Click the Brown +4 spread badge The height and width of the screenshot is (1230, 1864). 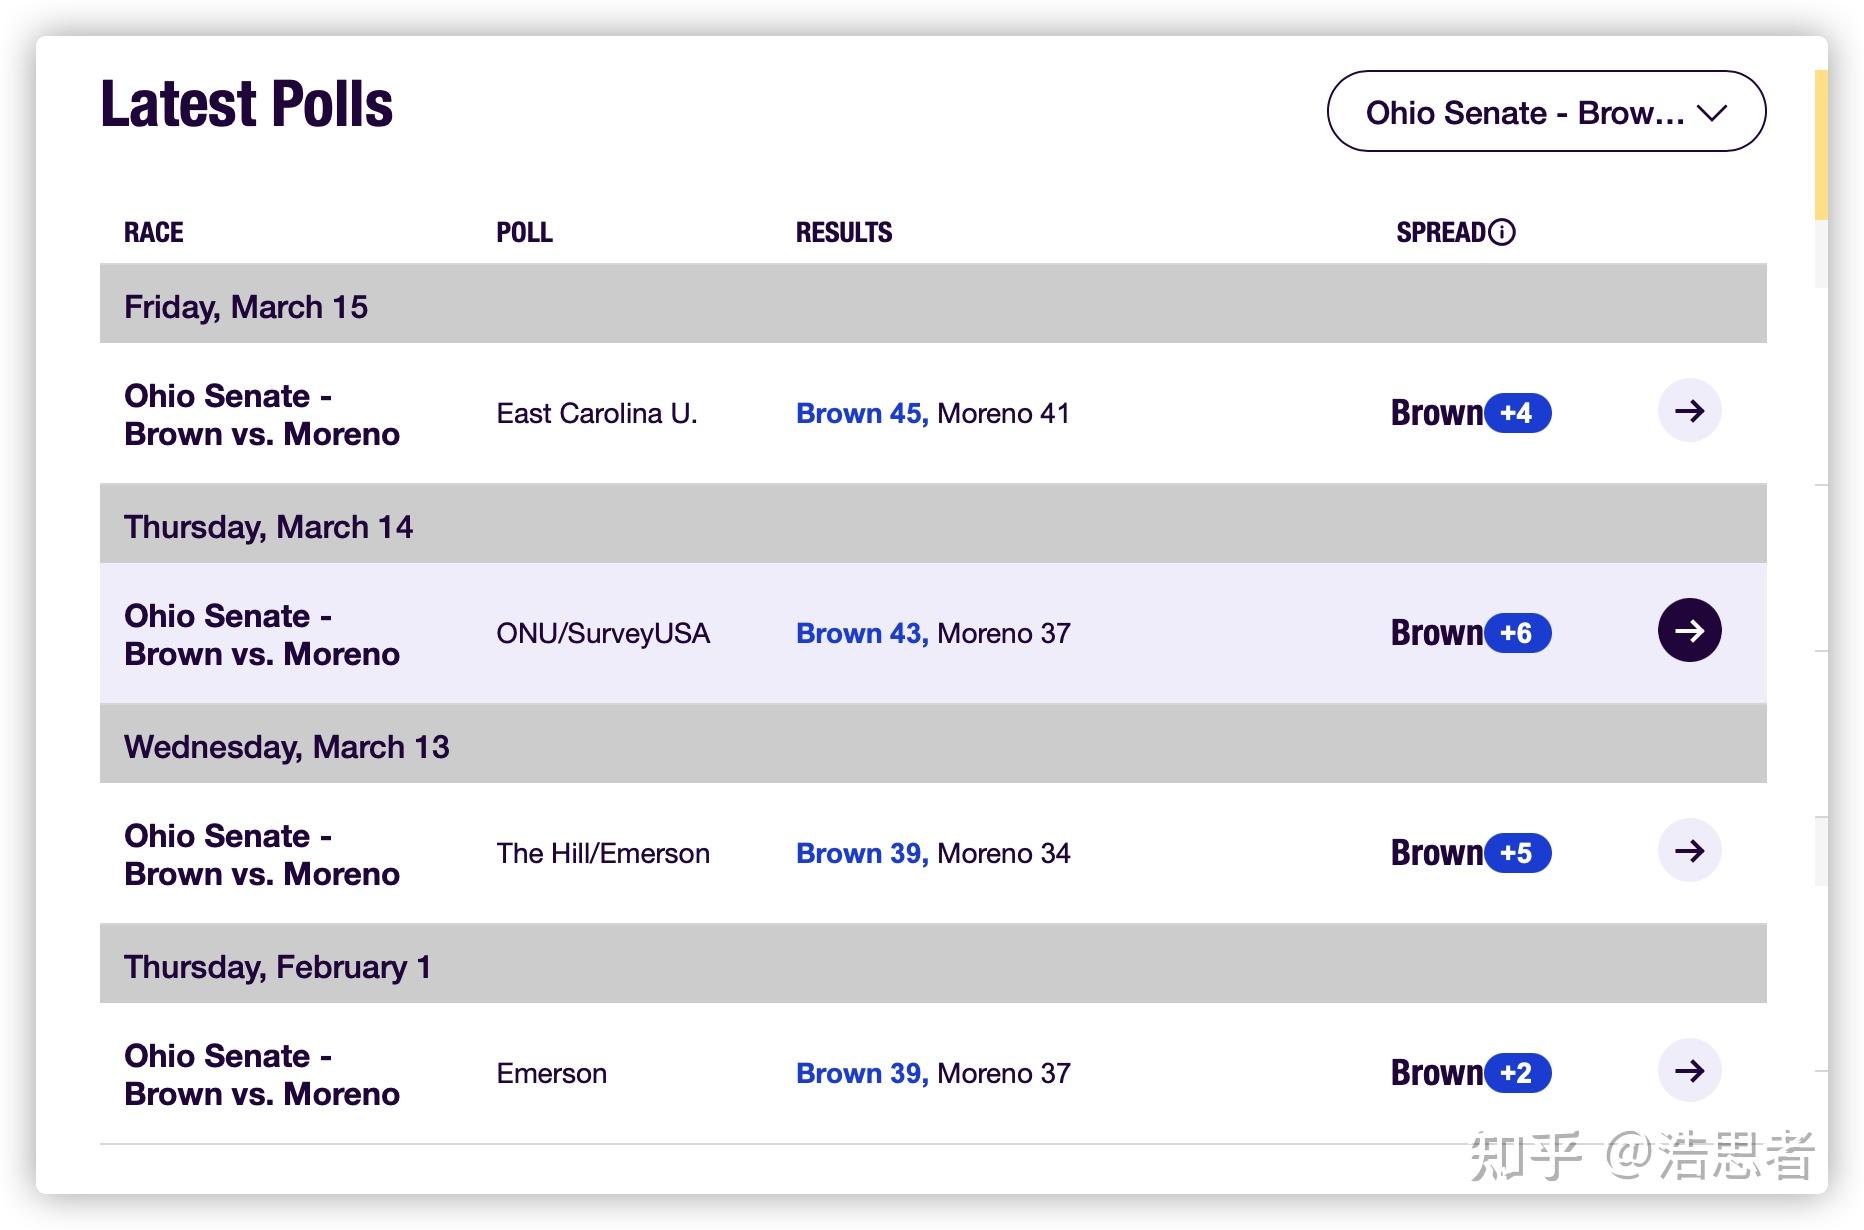coord(1517,413)
